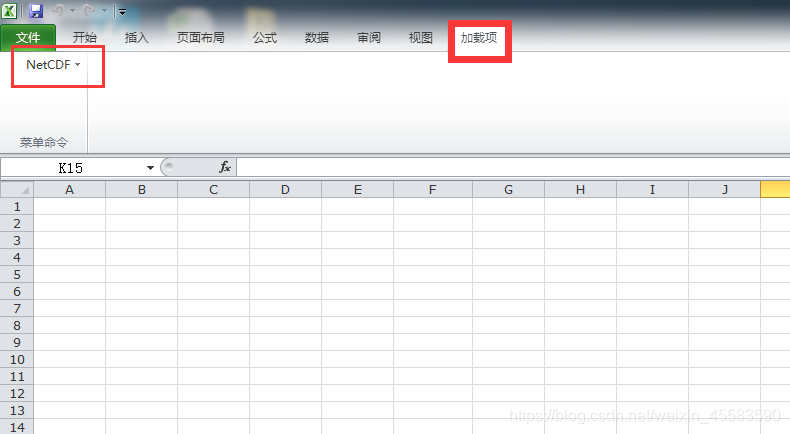
Task: Select column F header
Action: (x=433, y=190)
